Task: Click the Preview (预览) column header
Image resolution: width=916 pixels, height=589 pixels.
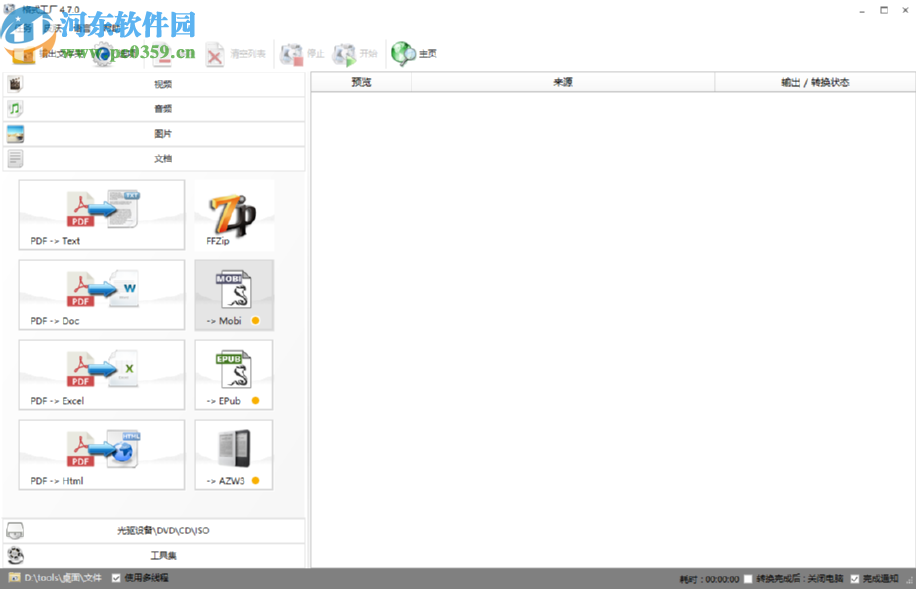Action: click(361, 82)
